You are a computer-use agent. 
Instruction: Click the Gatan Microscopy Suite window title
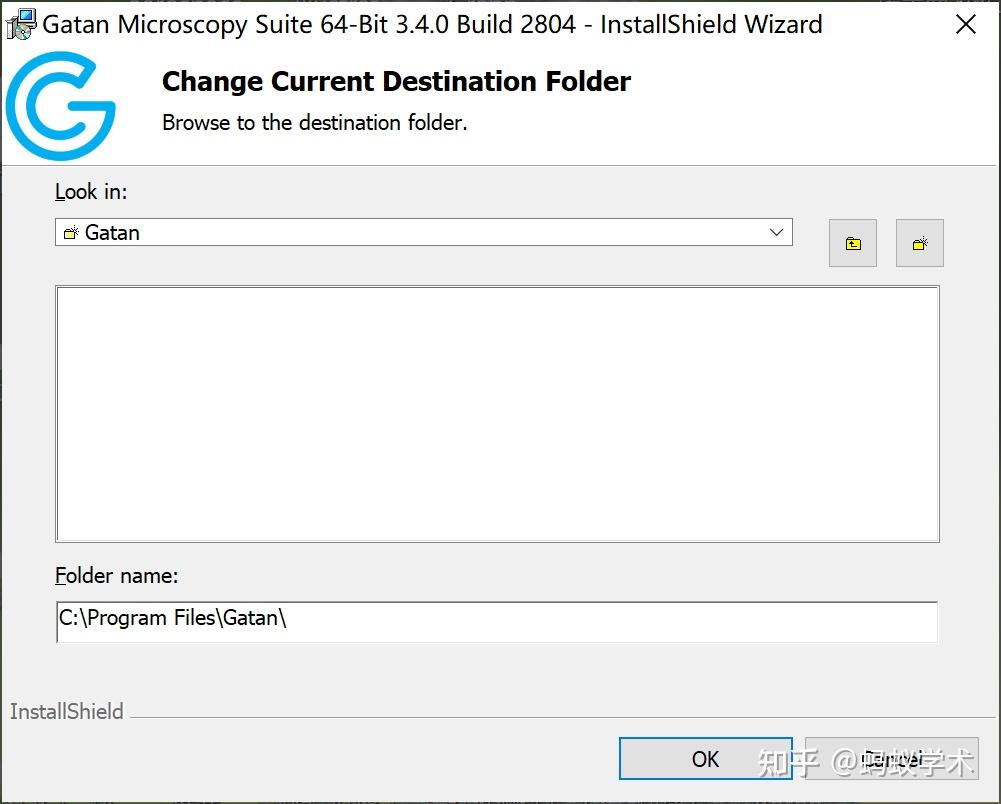point(432,25)
